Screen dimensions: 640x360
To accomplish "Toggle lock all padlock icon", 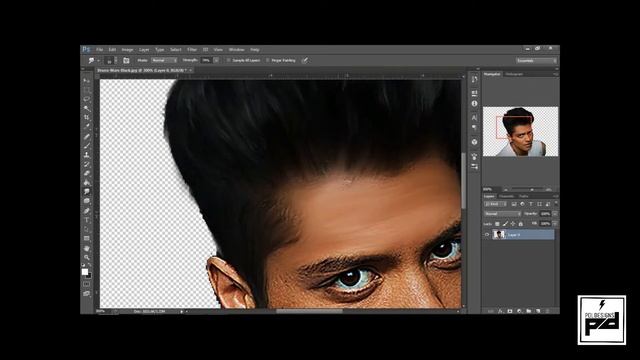I will [x=520, y=224].
